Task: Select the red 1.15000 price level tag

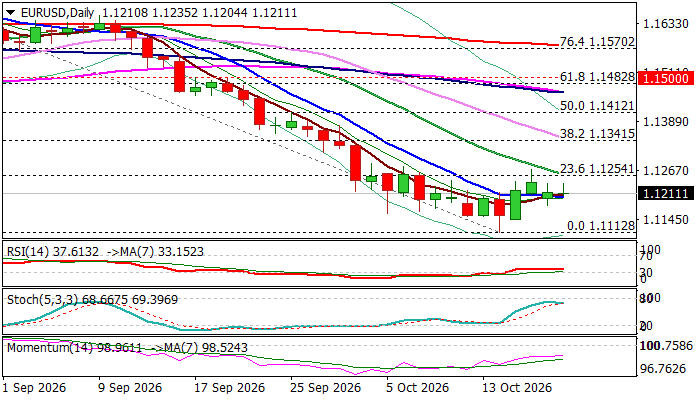Action: pos(666,79)
